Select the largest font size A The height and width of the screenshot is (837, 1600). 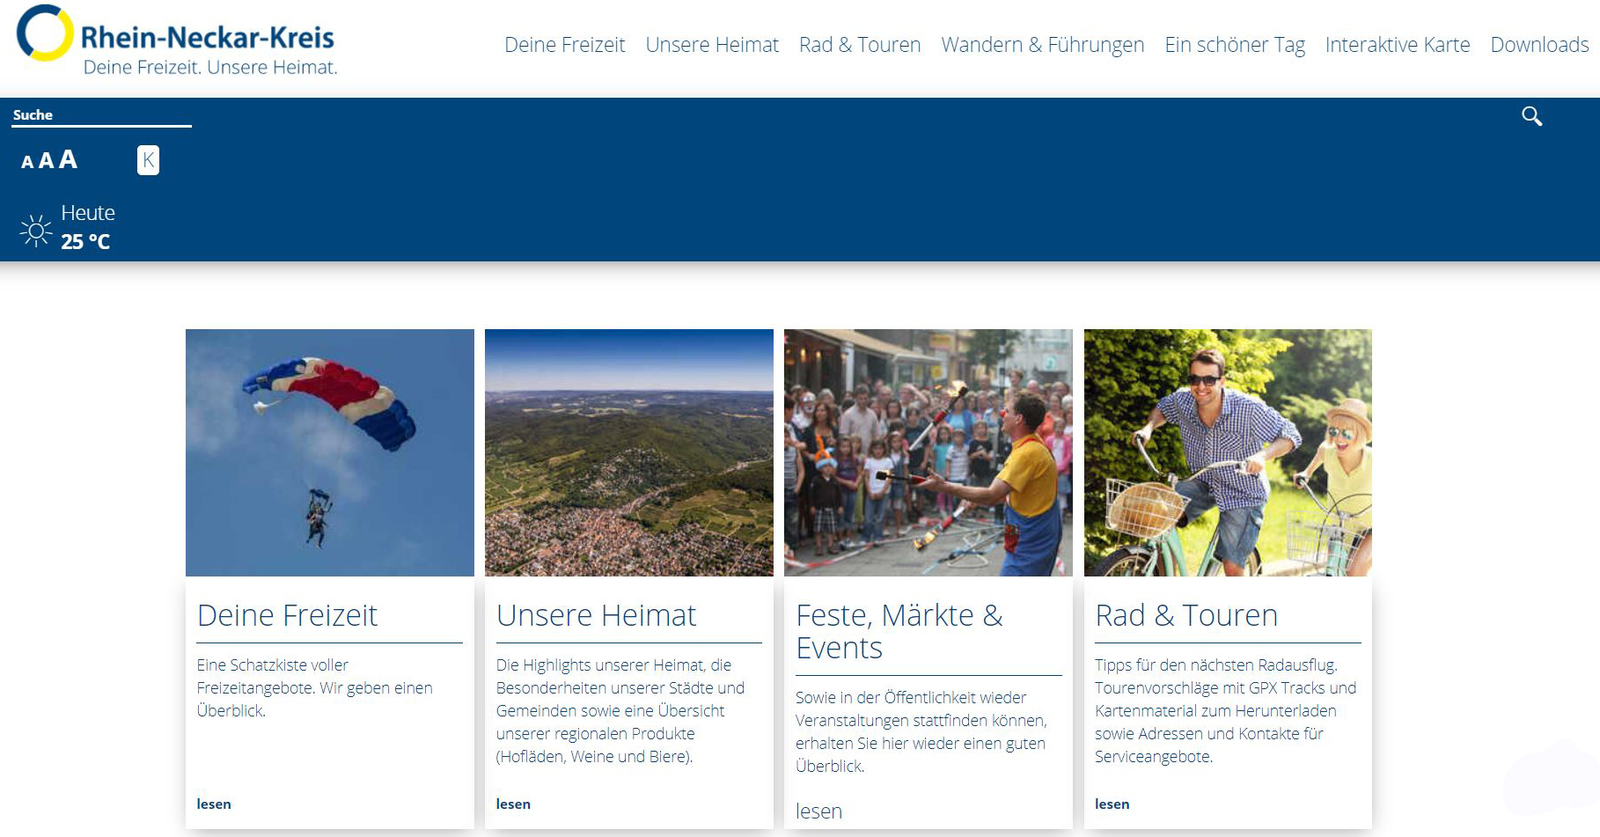point(68,159)
